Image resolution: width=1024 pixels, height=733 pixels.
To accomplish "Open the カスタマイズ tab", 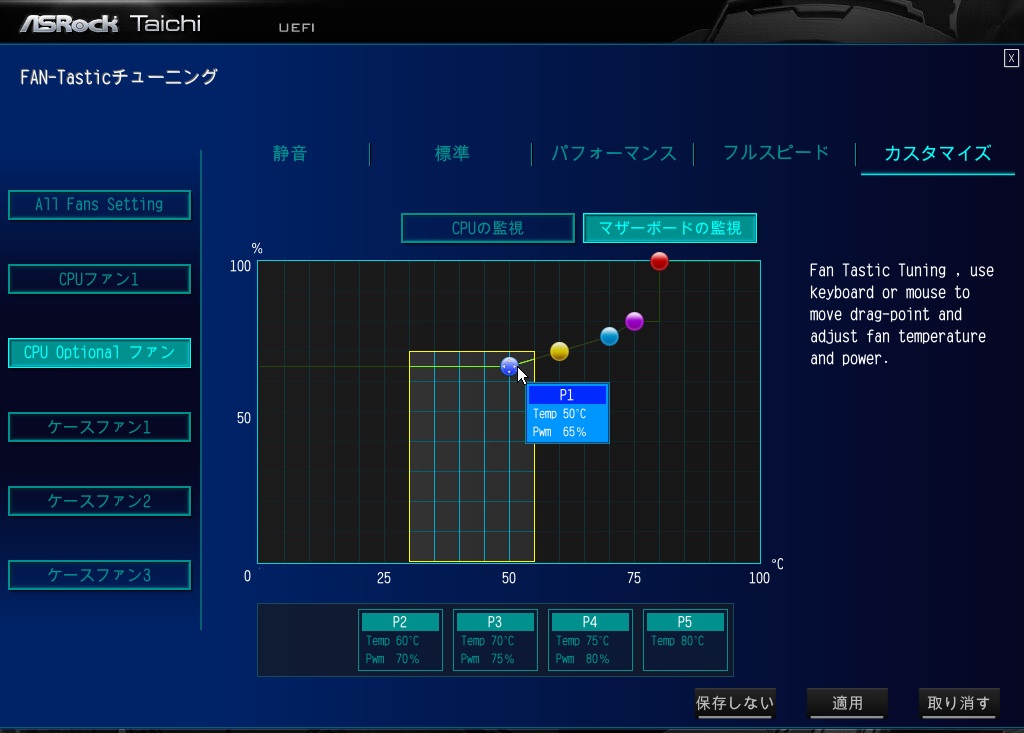I will point(937,153).
